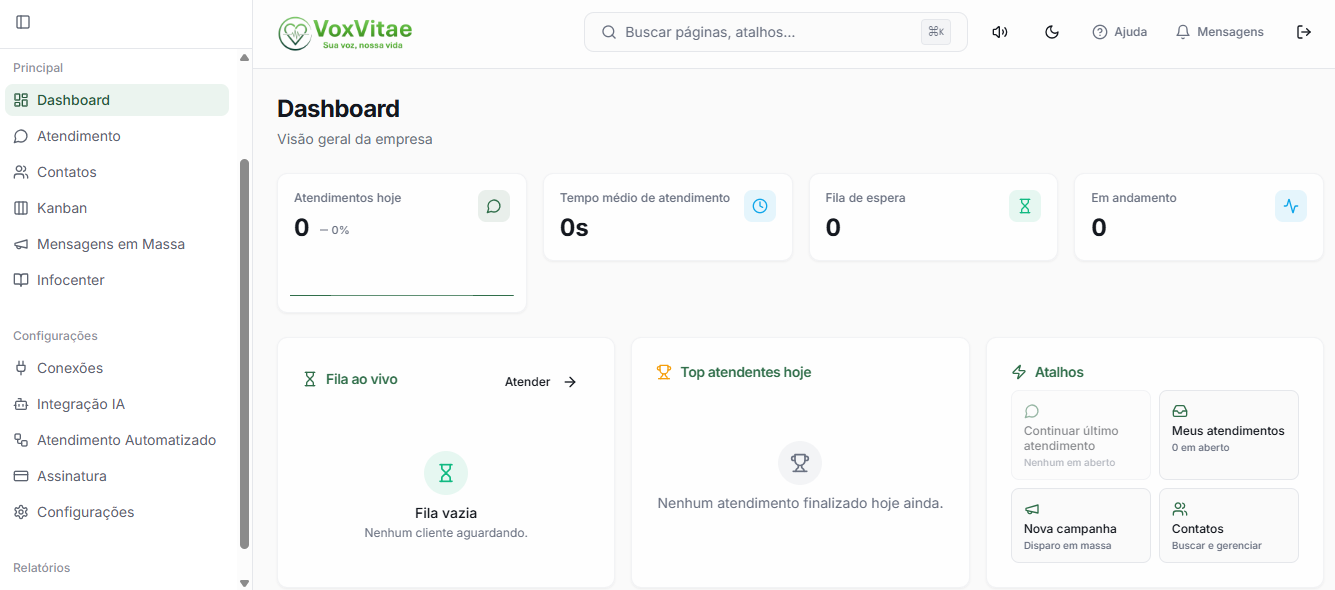The width and height of the screenshot is (1335, 590).
Task: Click the Nenhum cliente aguardando text
Action: [x=446, y=533]
